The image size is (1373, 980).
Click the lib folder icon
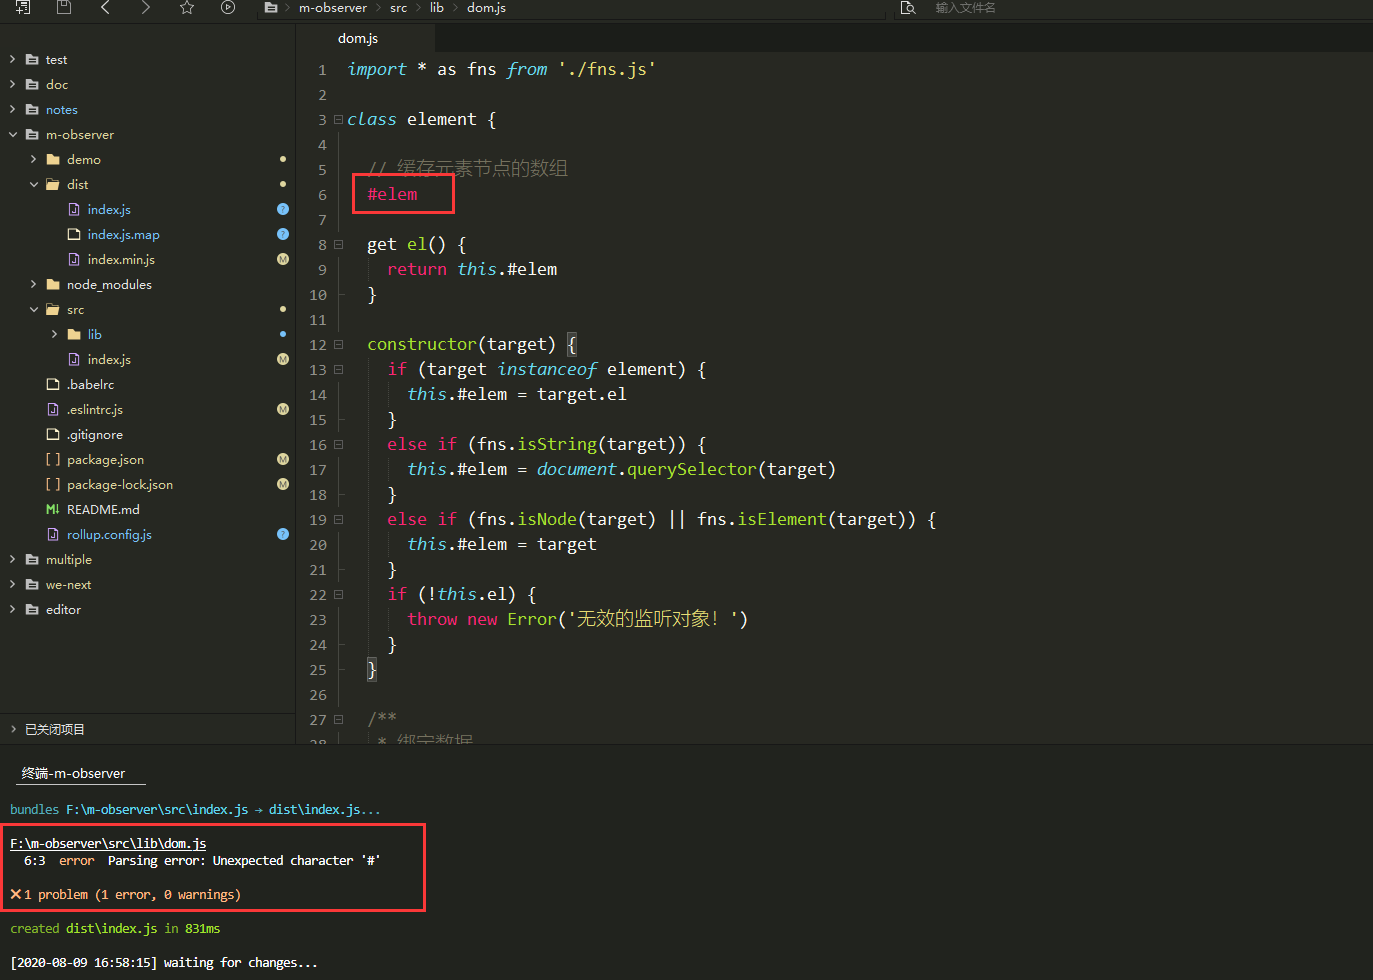pyautogui.click(x=74, y=334)
